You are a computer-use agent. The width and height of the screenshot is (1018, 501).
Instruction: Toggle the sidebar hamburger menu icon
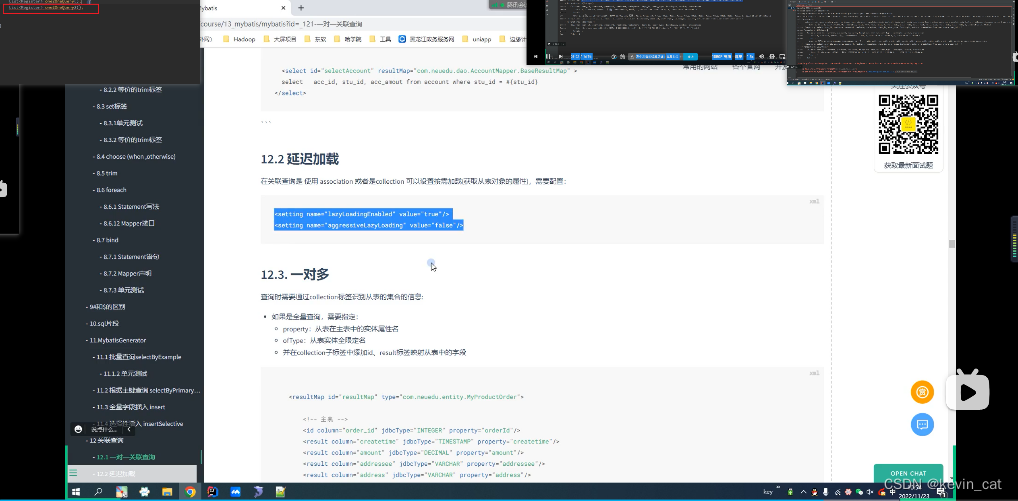pos(73,473)
